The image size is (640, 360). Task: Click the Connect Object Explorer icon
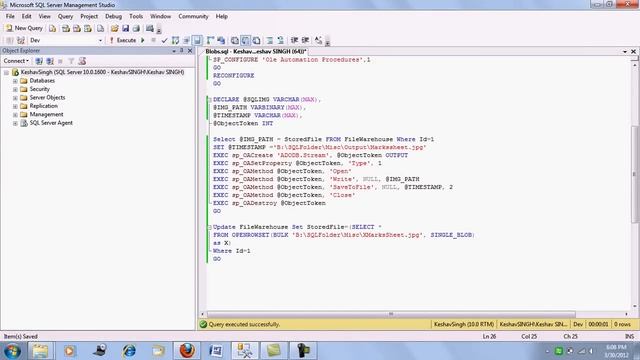click(x=39, y=61)
